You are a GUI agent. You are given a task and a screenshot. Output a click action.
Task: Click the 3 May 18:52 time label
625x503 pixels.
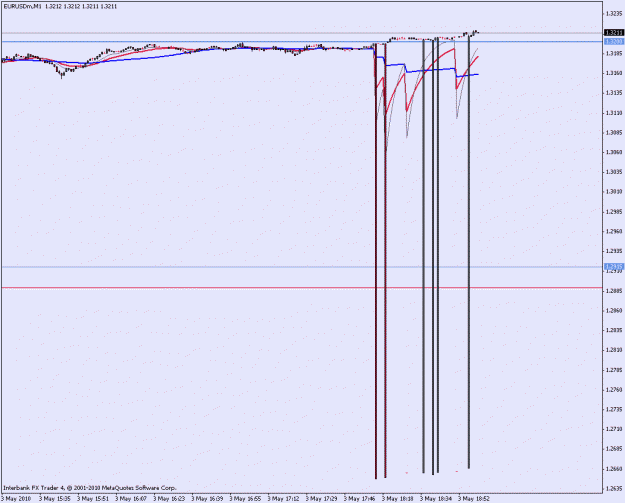coord(474,498)
